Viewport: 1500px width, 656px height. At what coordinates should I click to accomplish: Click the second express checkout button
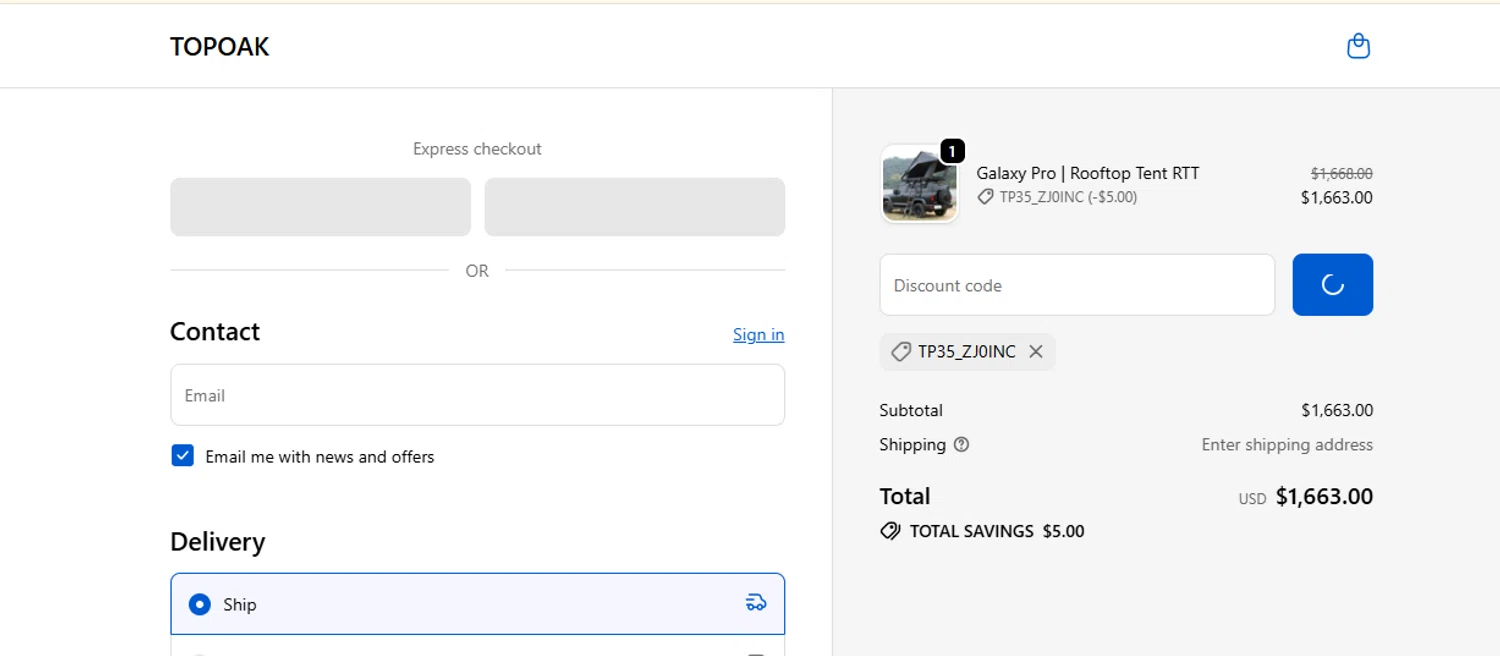pyautogui.click(x=634, y=207)
